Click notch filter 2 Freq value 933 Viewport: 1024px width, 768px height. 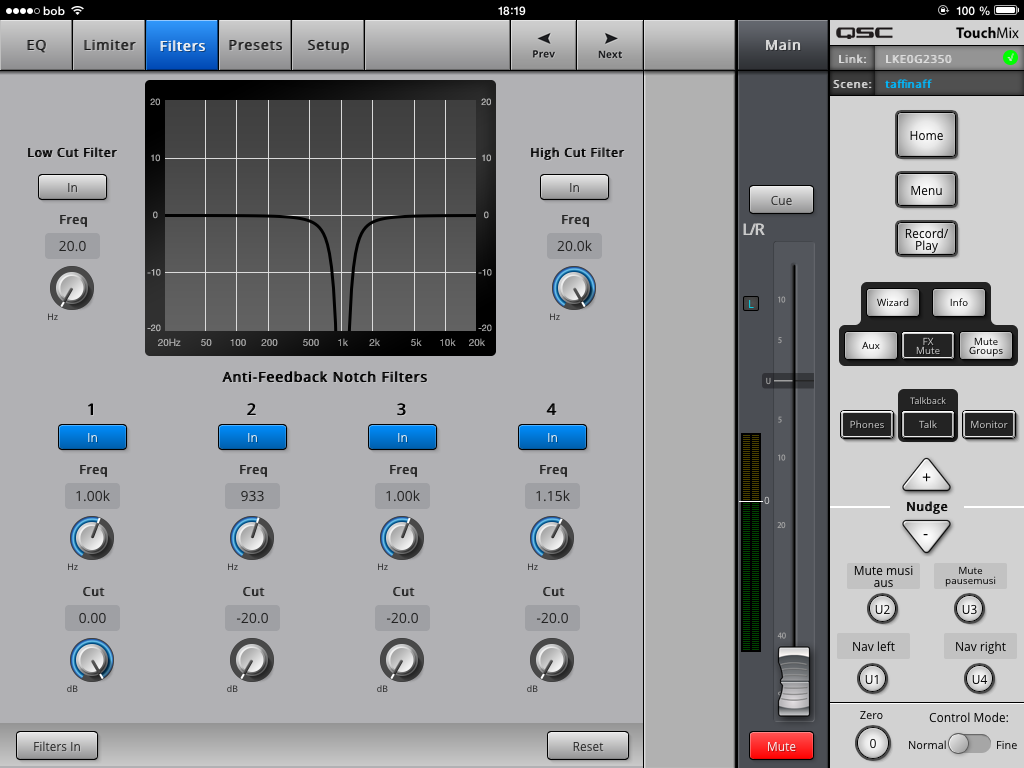pyautogui.click(x=252, y=496)
